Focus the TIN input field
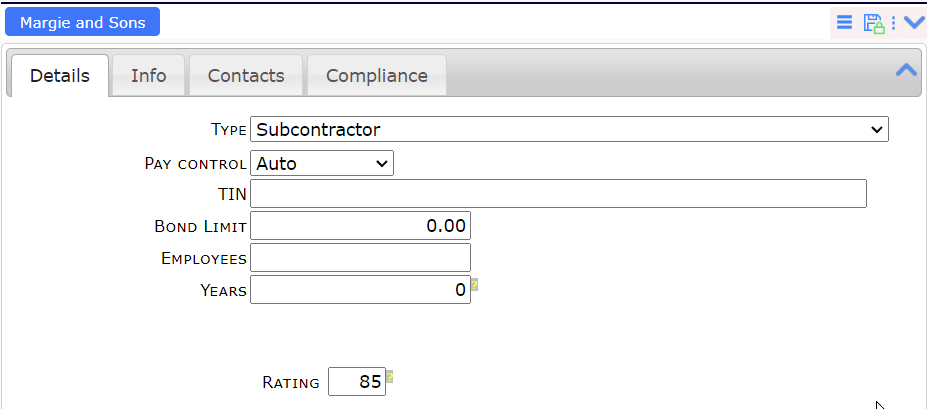This screenshot has width=927, height=409. pos(558,194)
